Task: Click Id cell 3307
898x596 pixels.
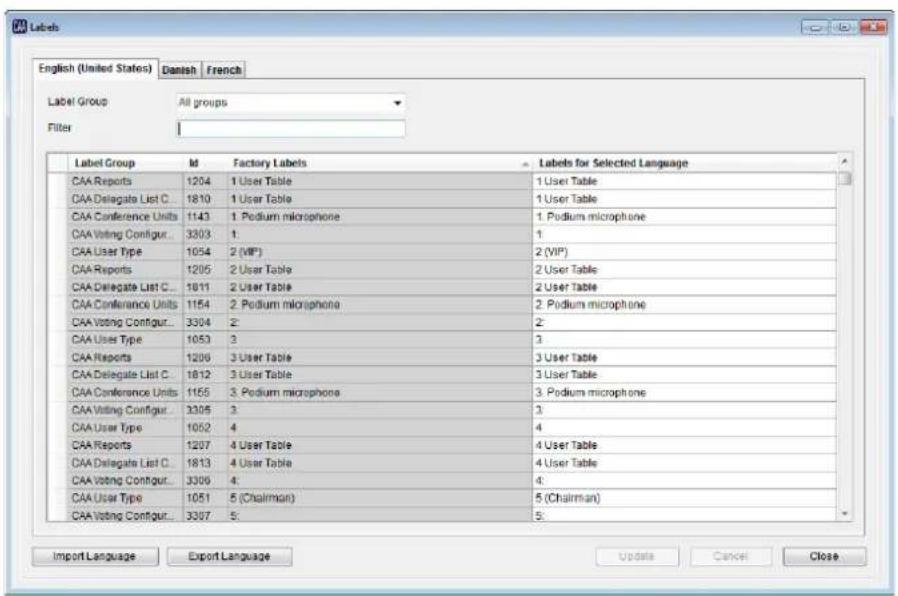Action: tap(205, 515)
